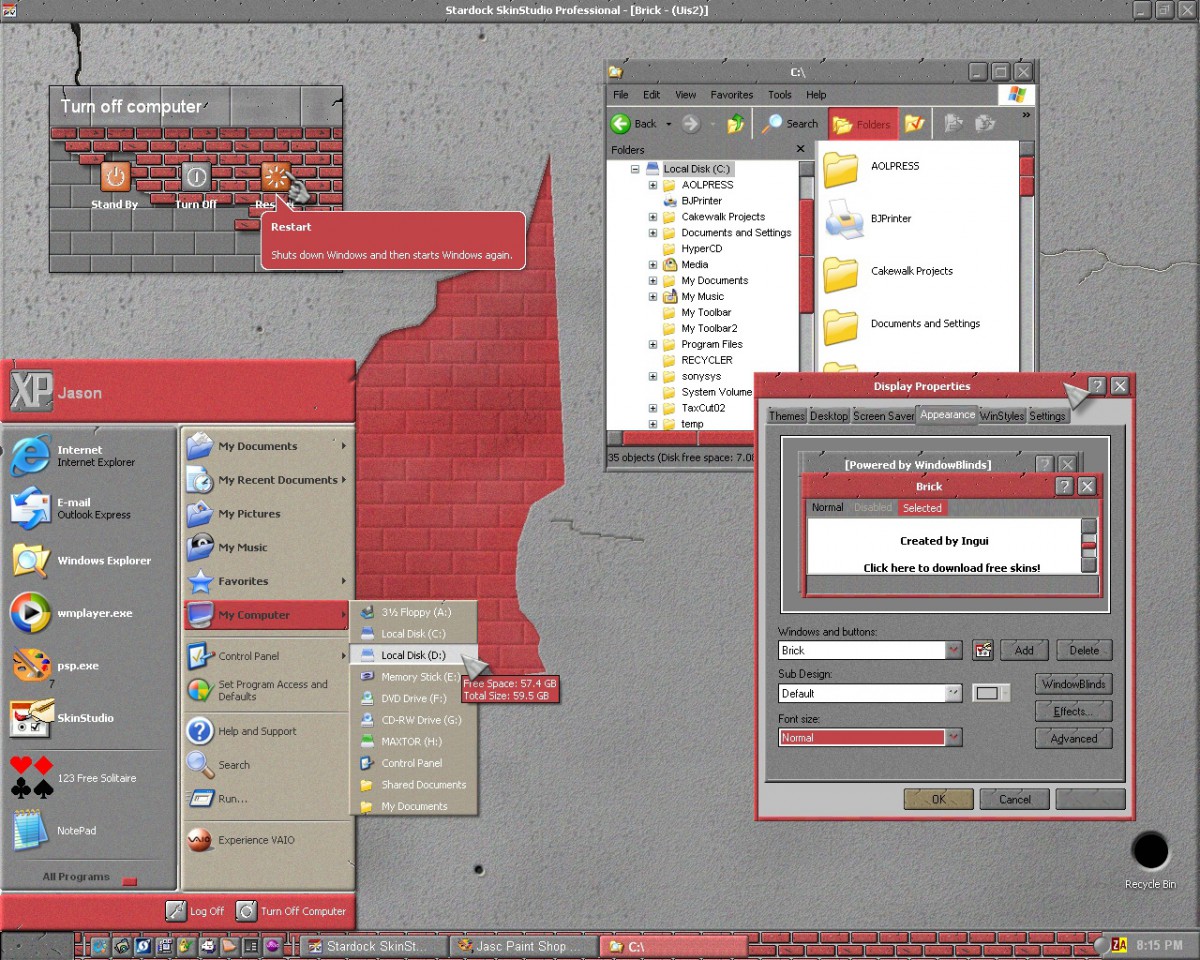Viewport: 1200px width, 960px height.
Task: Open SkinStudio from Start menu
Action: (30, 718)
